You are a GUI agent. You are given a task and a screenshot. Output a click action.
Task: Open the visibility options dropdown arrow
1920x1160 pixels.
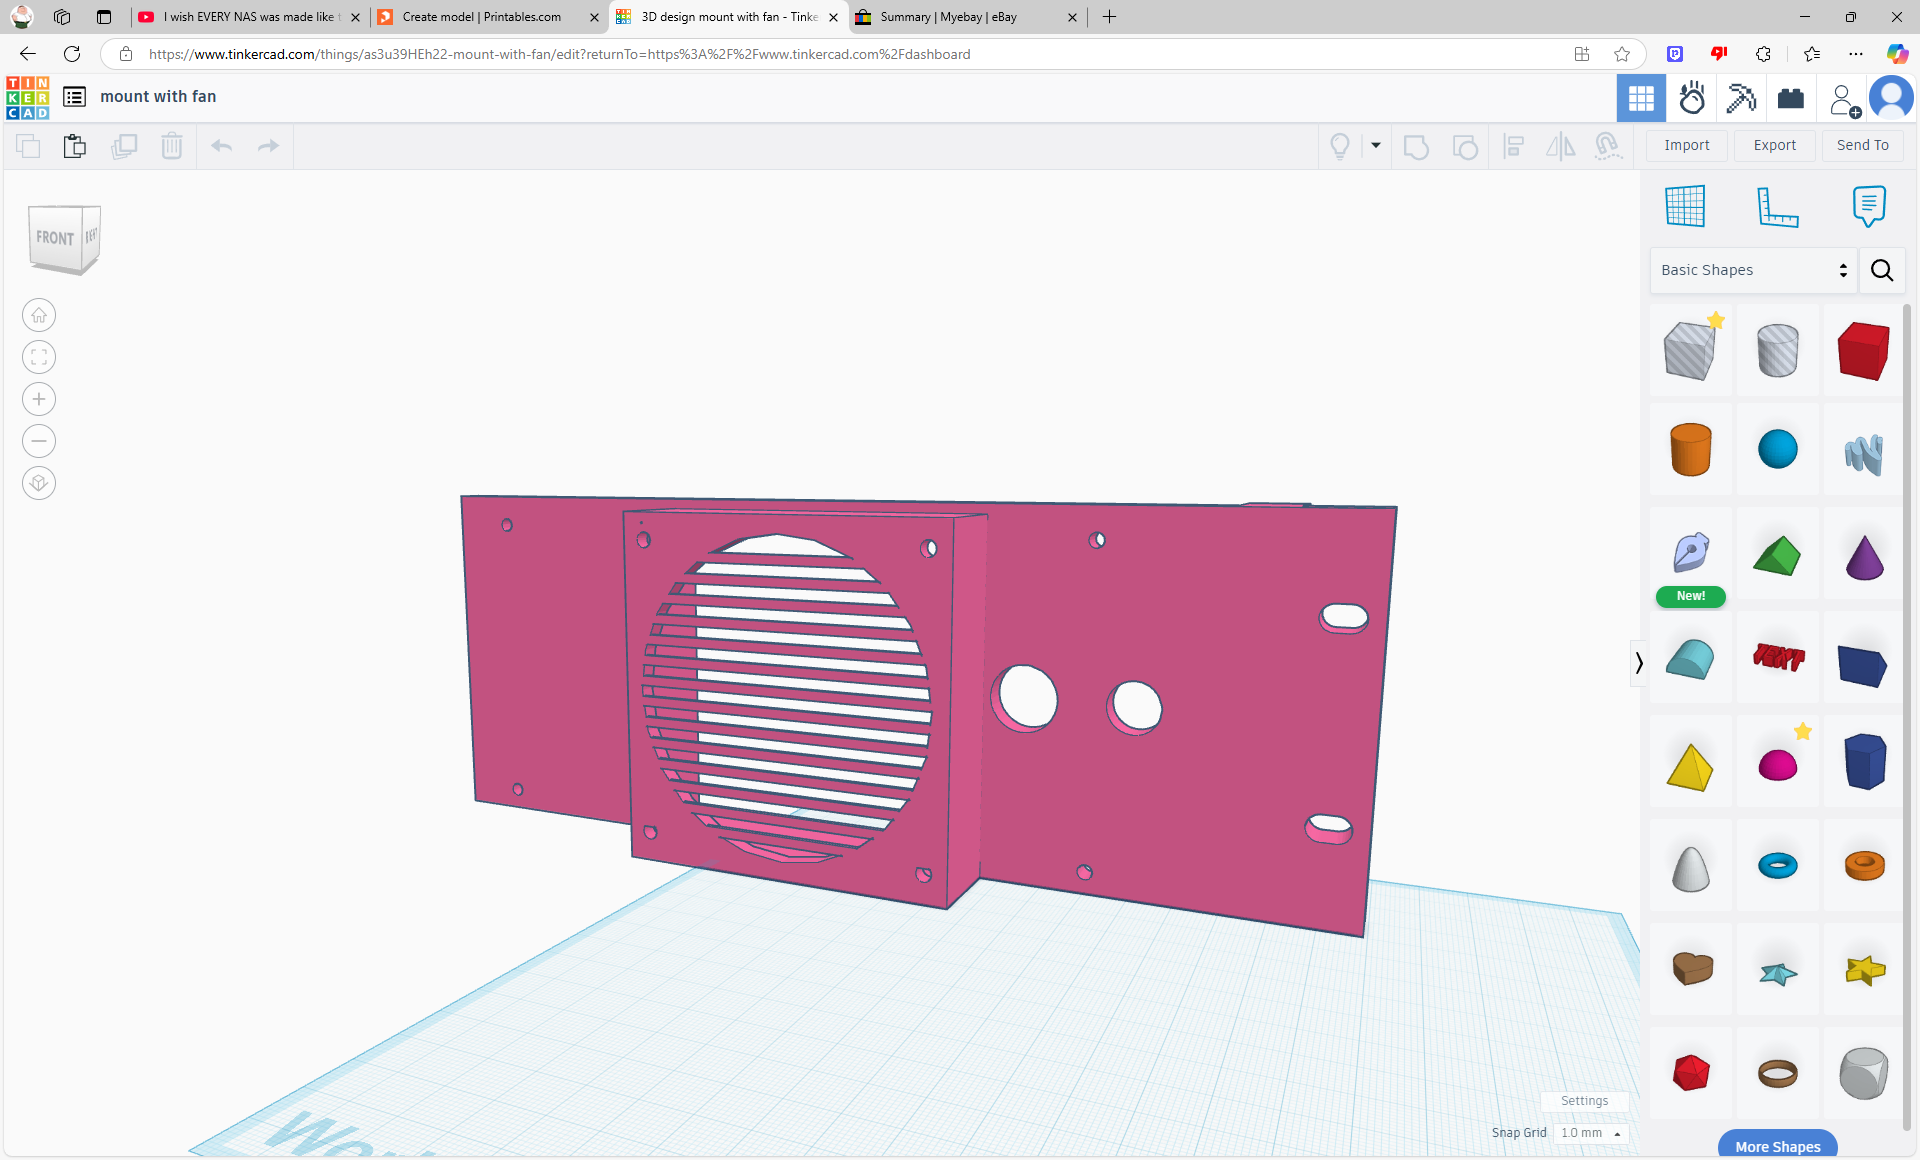point(1376,146)
